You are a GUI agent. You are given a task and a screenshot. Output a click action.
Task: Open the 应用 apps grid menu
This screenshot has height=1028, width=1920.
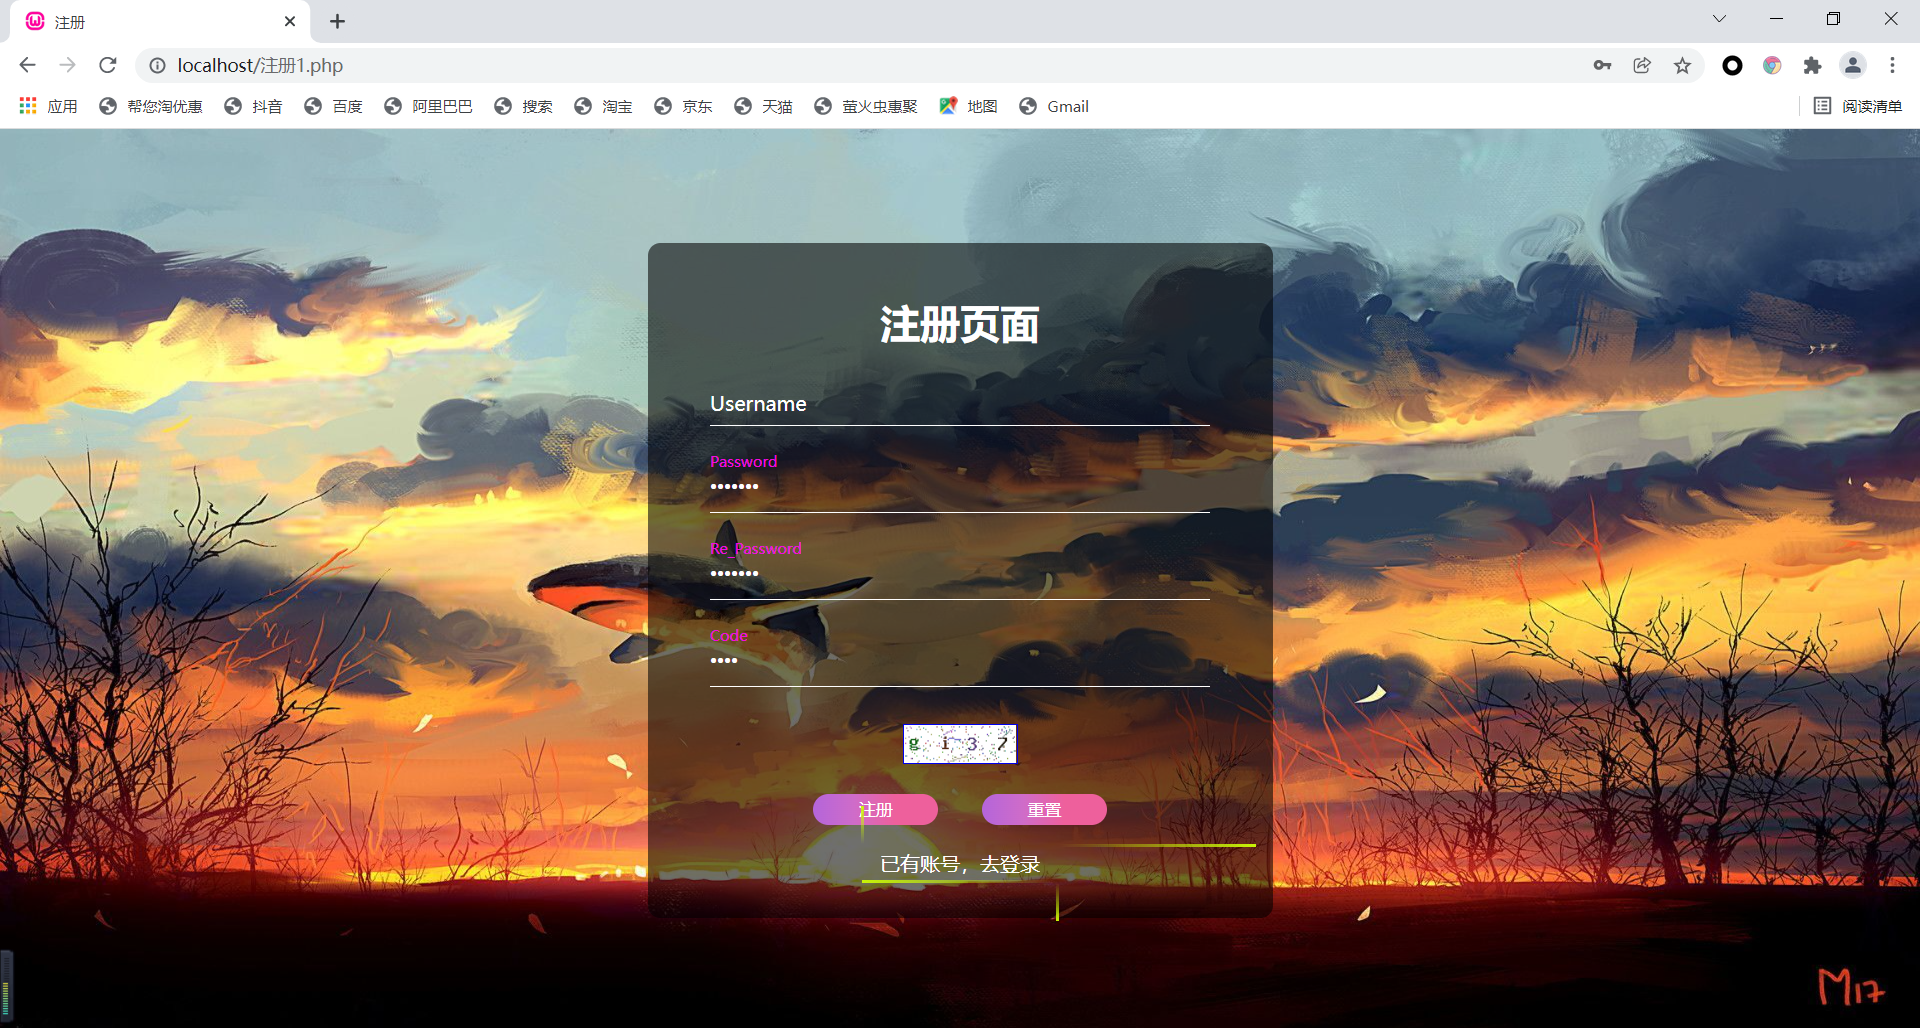[x=46, y=106]
